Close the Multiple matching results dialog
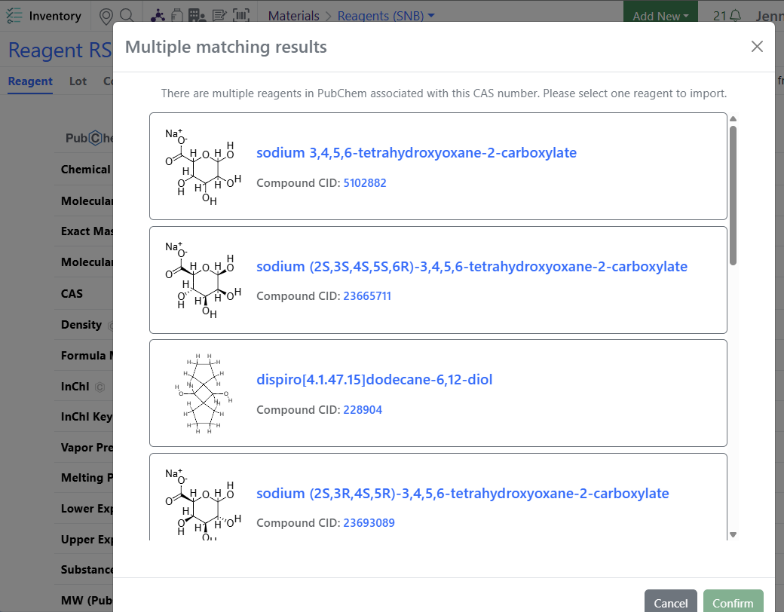Viewport: 784px width, 612px height. click(757, 46)
